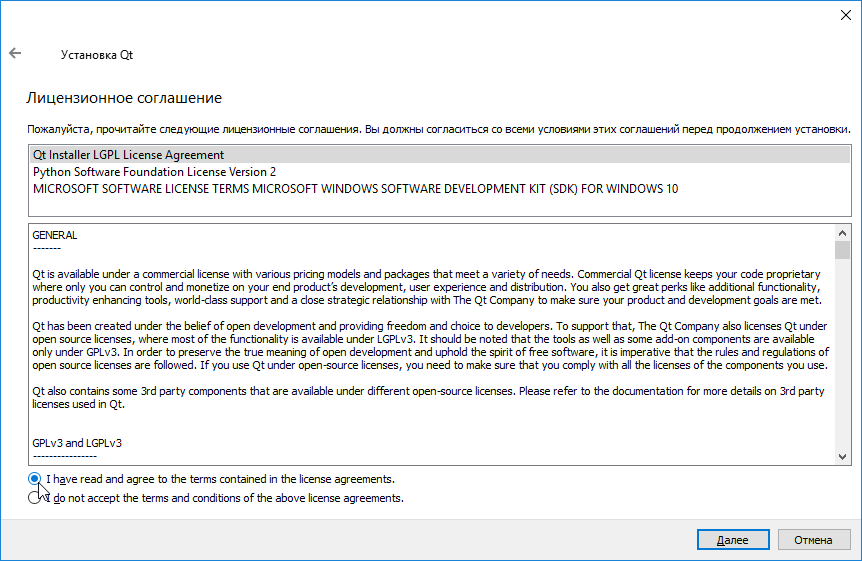
Task: Click the GENERAL heading in license text
Action: click(55, 235)
